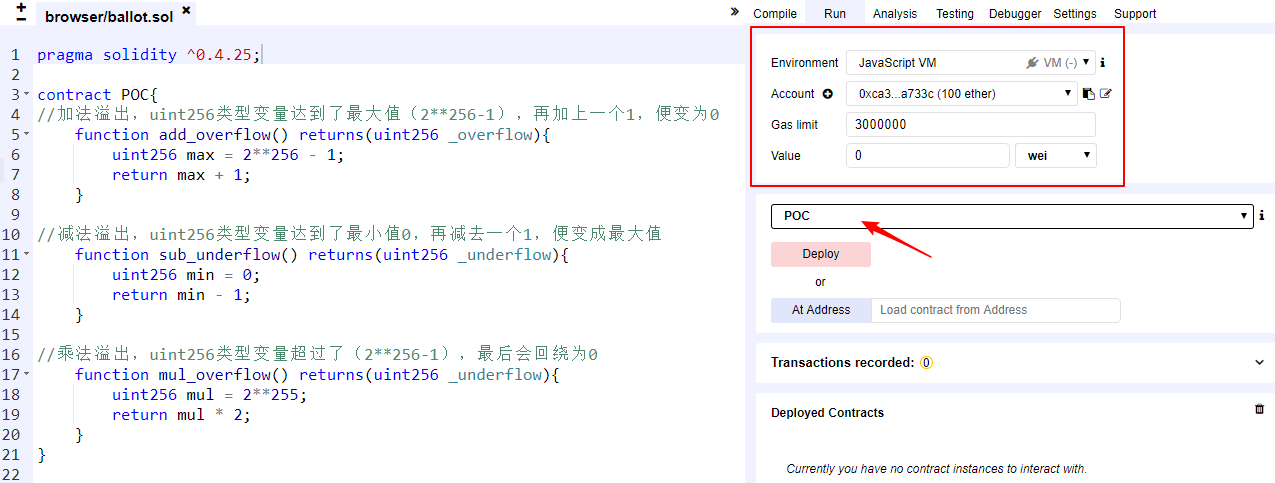This screenshot has width=1275, height=483.
Task: Click the multiplication overflow comment on line 16
Action: click(x=317, y=355)
